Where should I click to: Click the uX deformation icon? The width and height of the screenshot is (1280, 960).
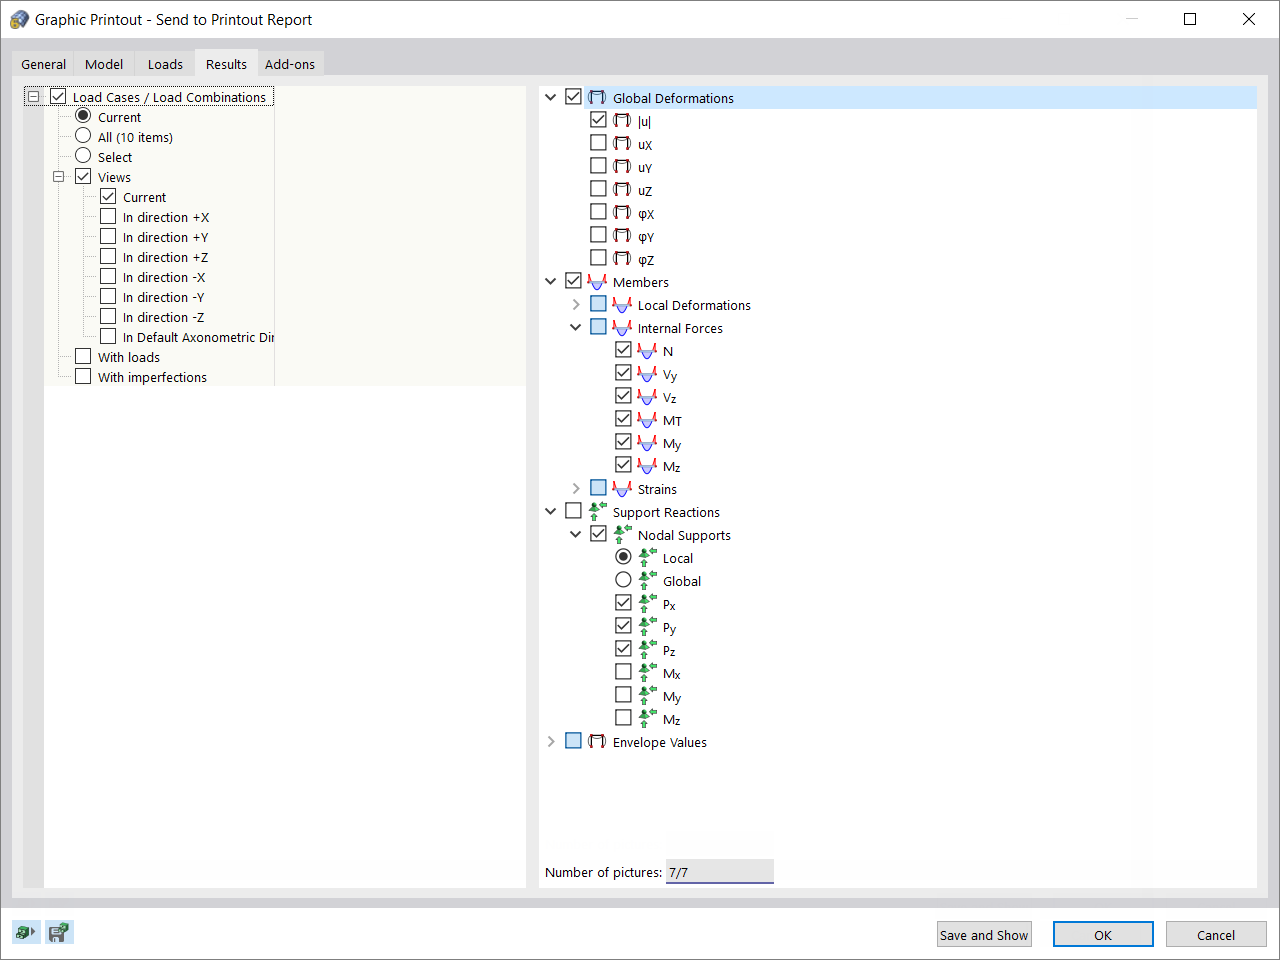[622, 143]
